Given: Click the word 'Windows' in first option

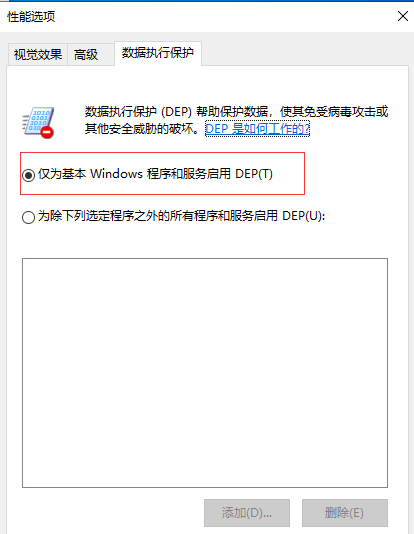Looking at the screenshot, I should pyautogui.click(x=116, y=174).
